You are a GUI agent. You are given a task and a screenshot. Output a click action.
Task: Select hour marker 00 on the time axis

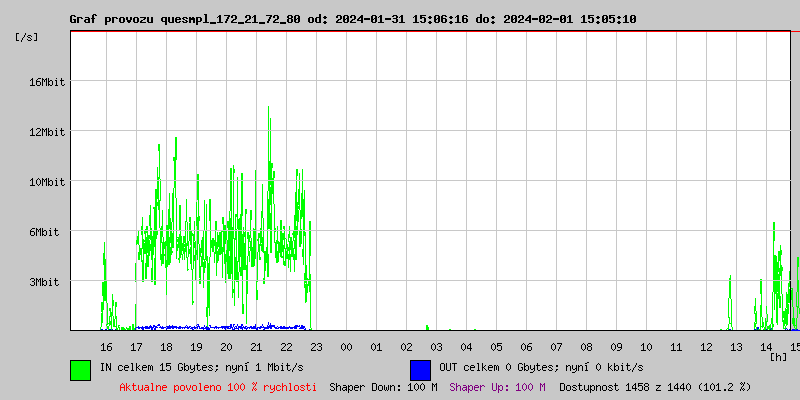[346, 347]
